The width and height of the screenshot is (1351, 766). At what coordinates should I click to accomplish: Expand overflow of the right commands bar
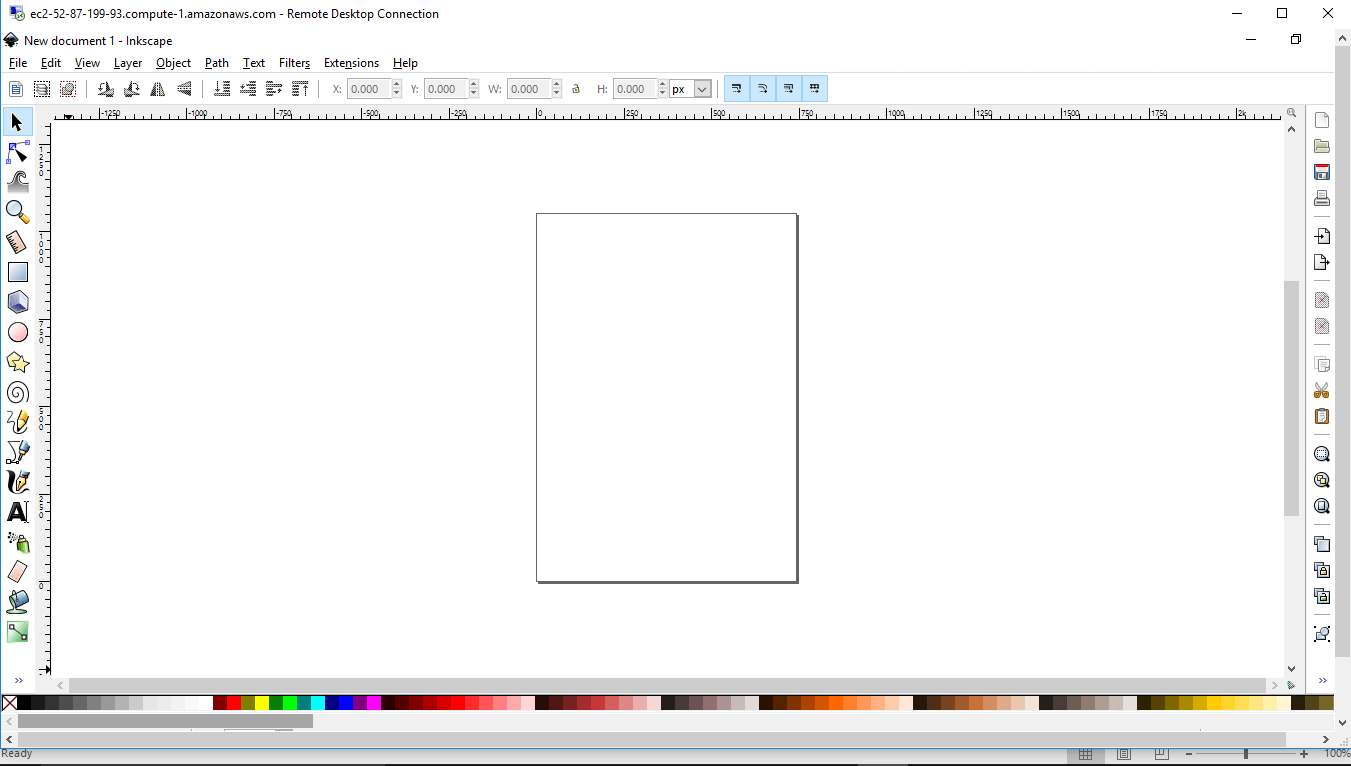[1322, 681]
